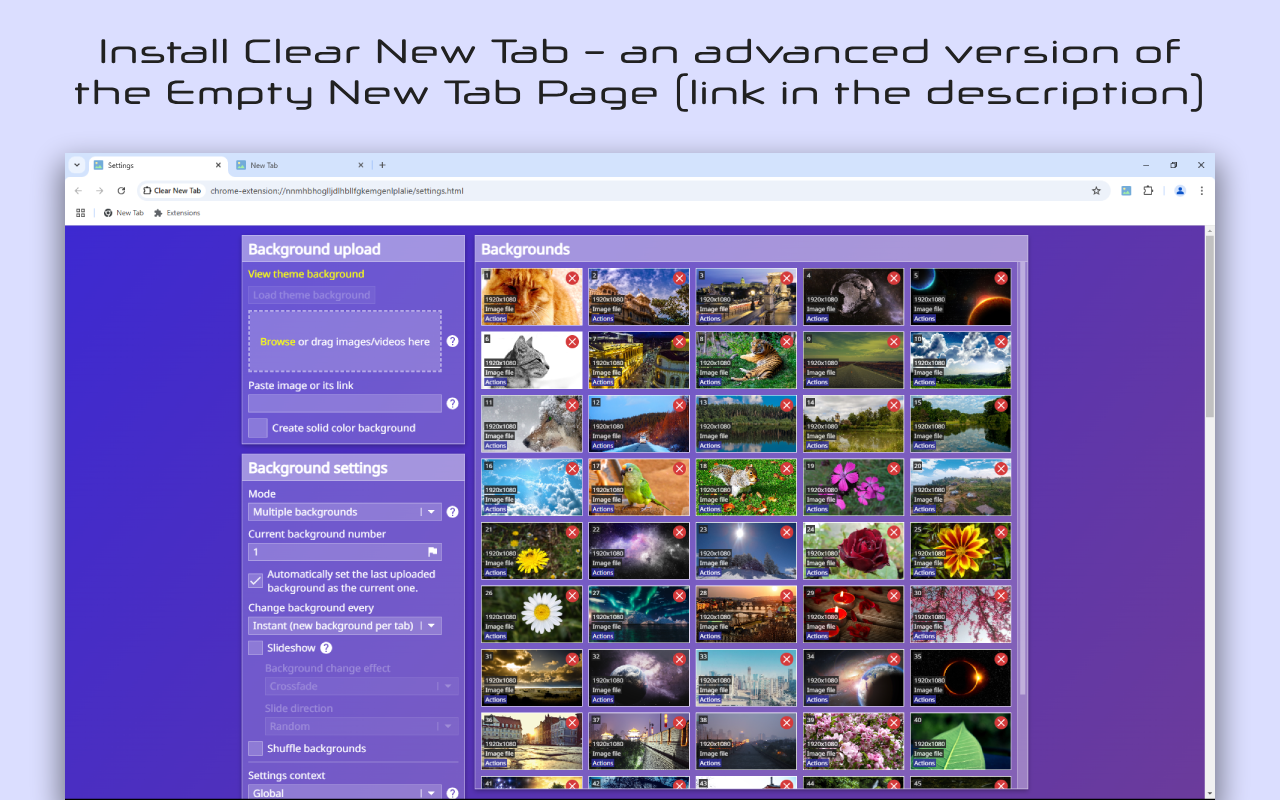The image size is (1280, 800).
Task: Click the browser profile avatar icon
Action: [1179, 190]
